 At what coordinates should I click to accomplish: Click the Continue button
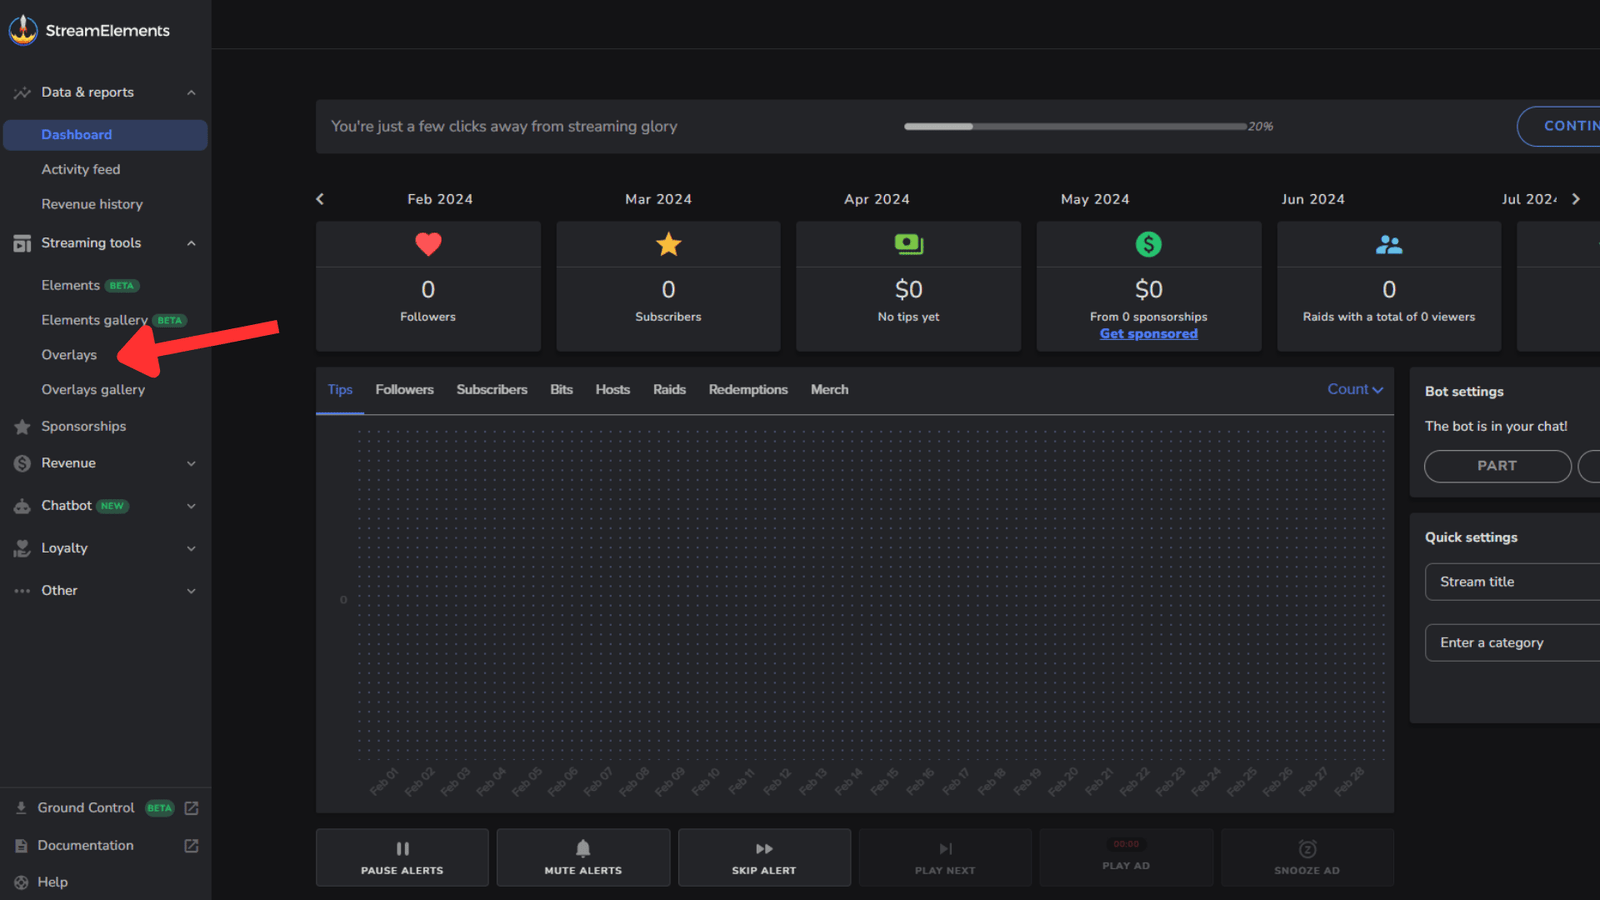click(1560, 126)
